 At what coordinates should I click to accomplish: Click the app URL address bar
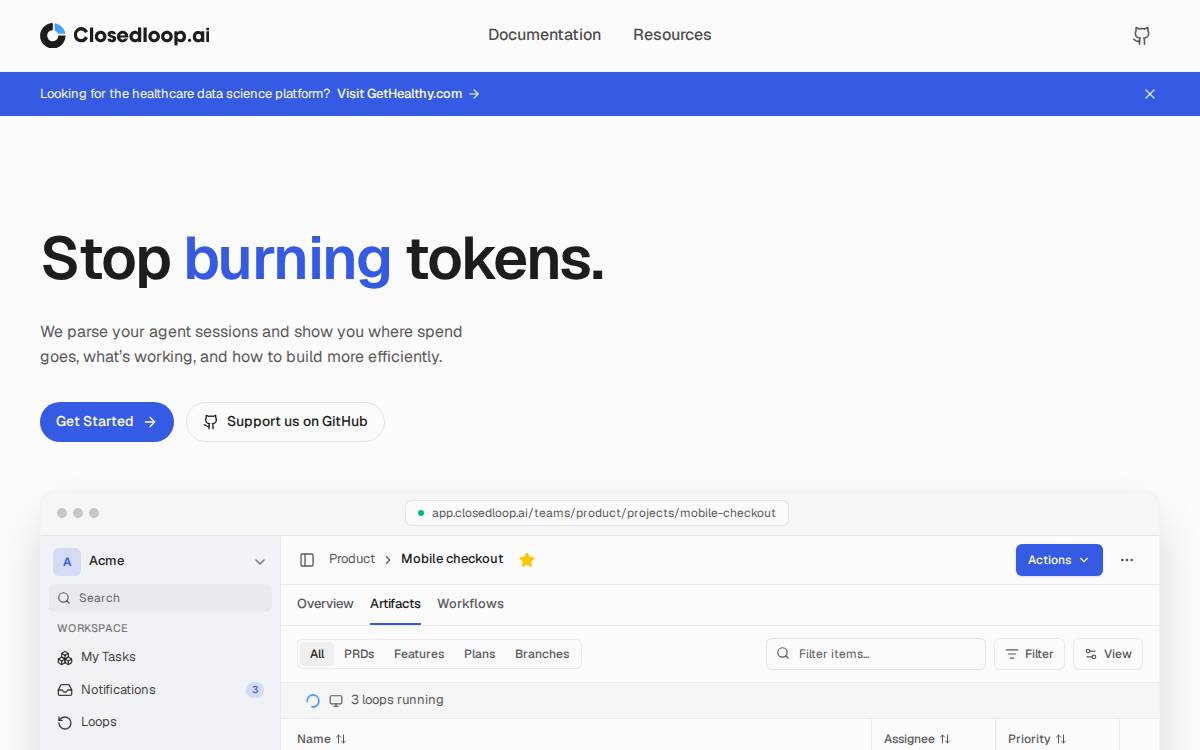point(597,513)
